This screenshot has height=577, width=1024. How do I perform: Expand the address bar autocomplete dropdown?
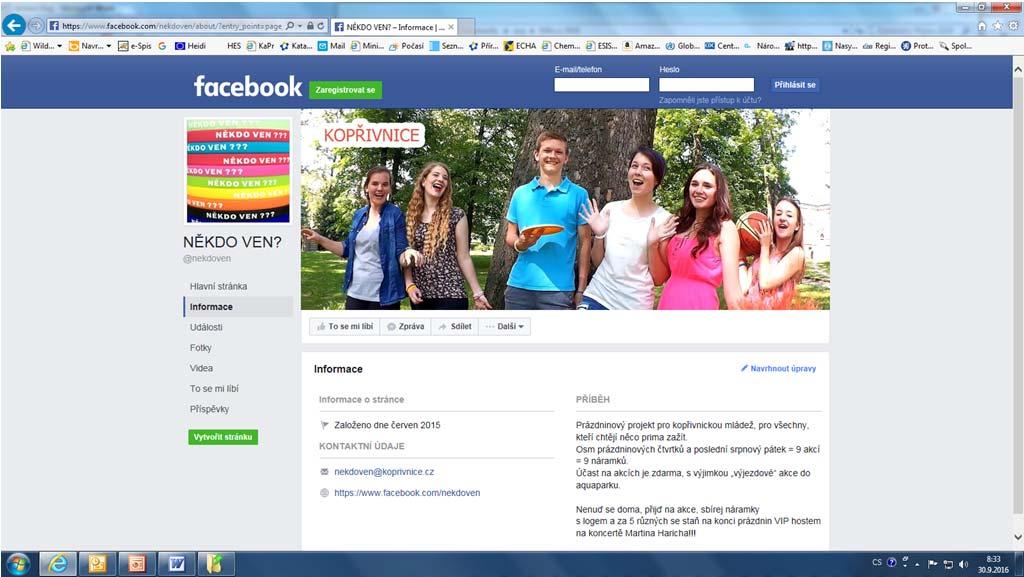point(300,26)
